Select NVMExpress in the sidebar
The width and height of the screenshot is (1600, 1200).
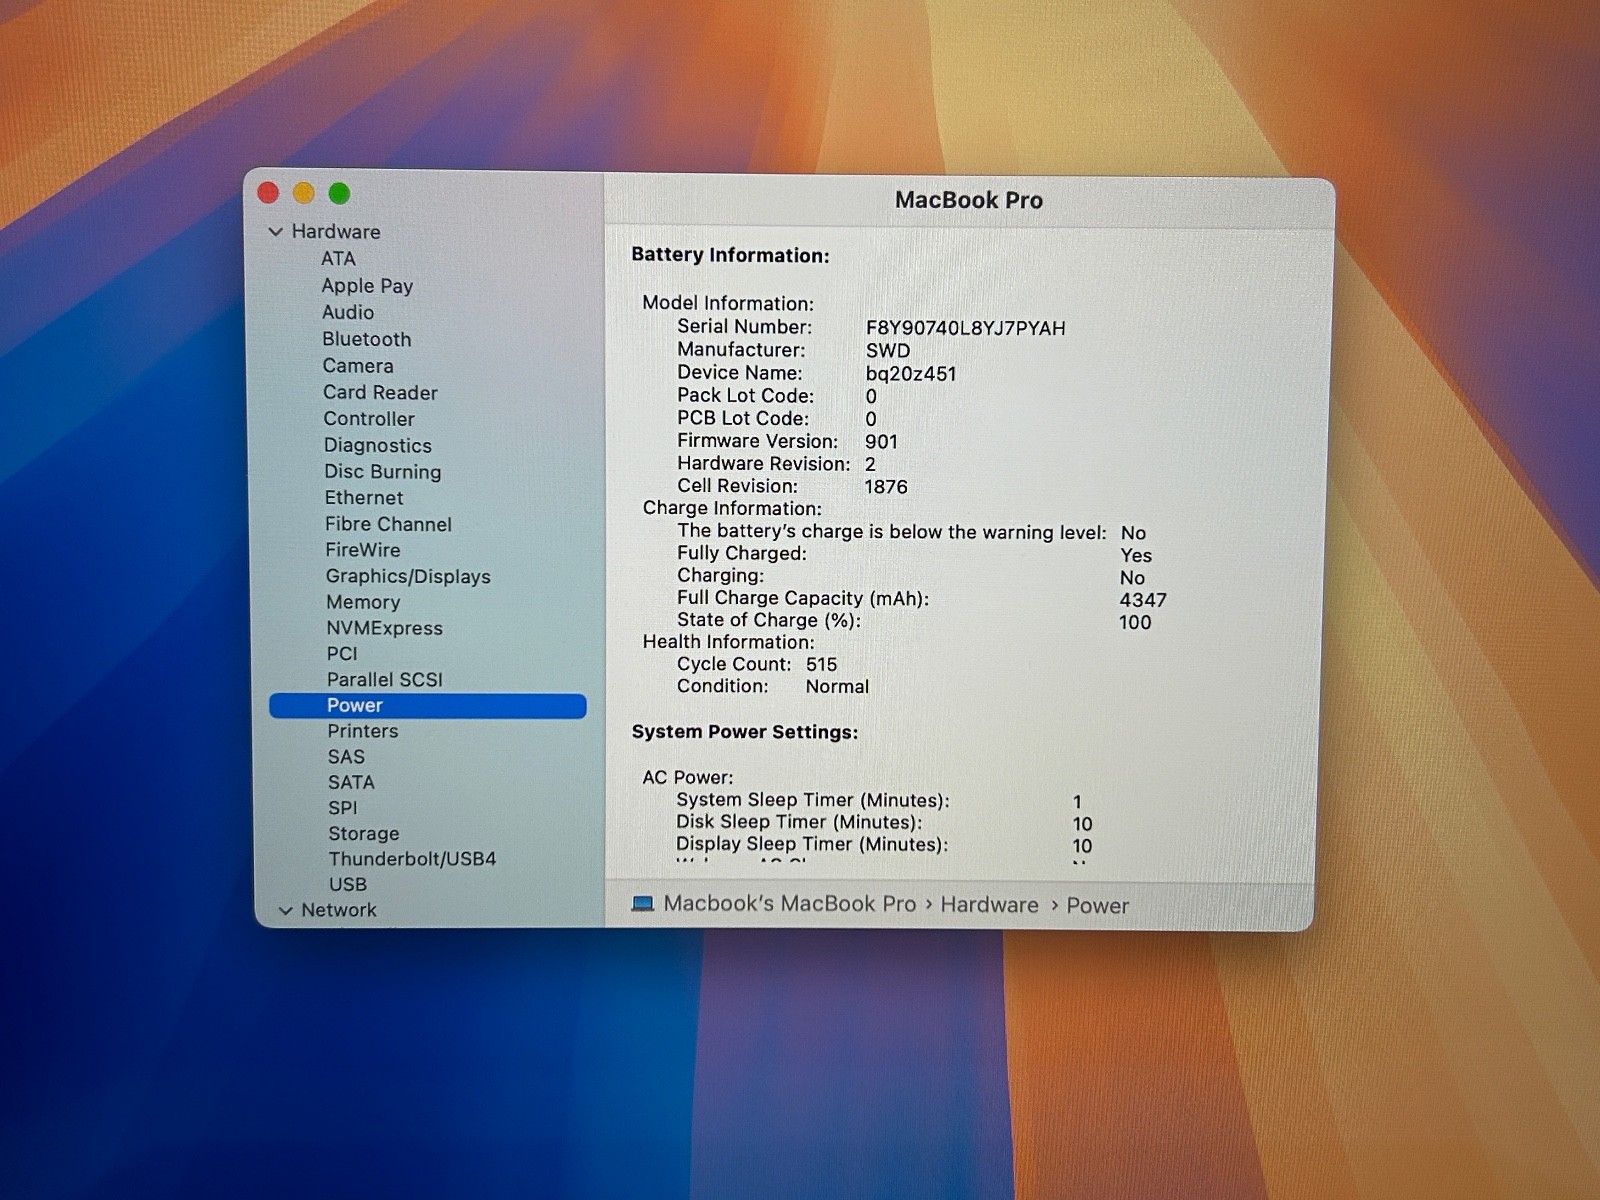(x=384, y=629)
